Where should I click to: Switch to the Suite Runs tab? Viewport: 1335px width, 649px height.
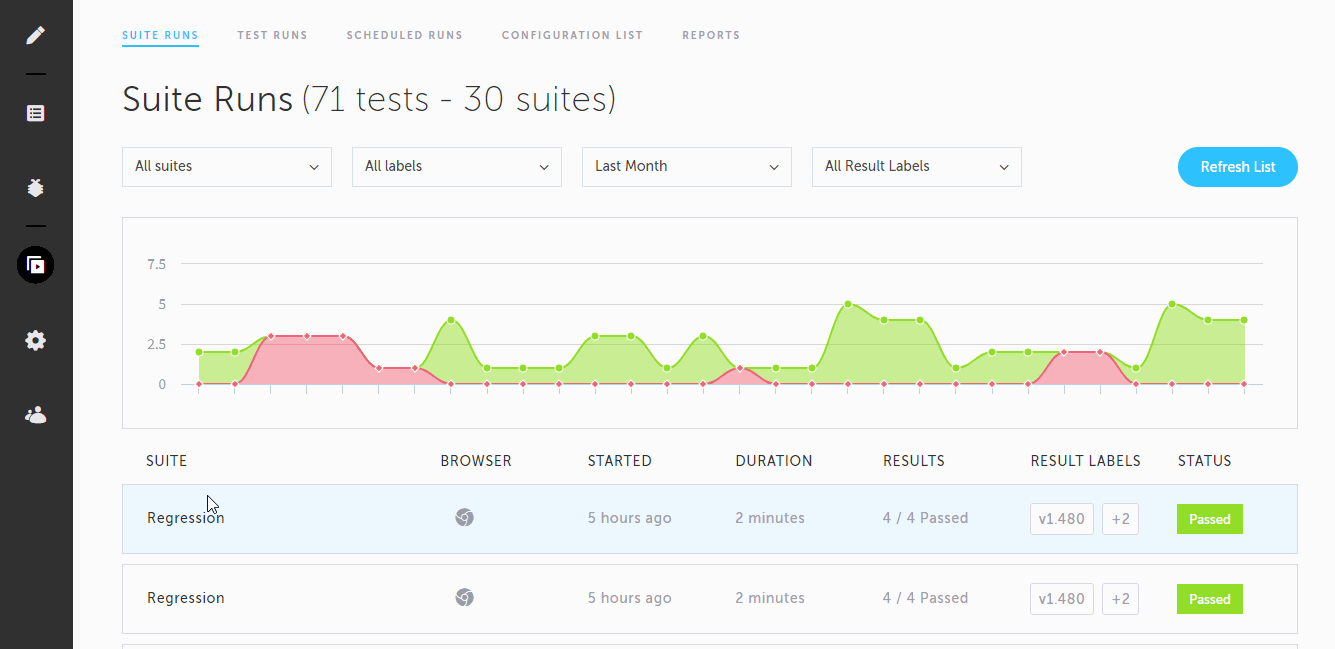[x=160, y=35]
